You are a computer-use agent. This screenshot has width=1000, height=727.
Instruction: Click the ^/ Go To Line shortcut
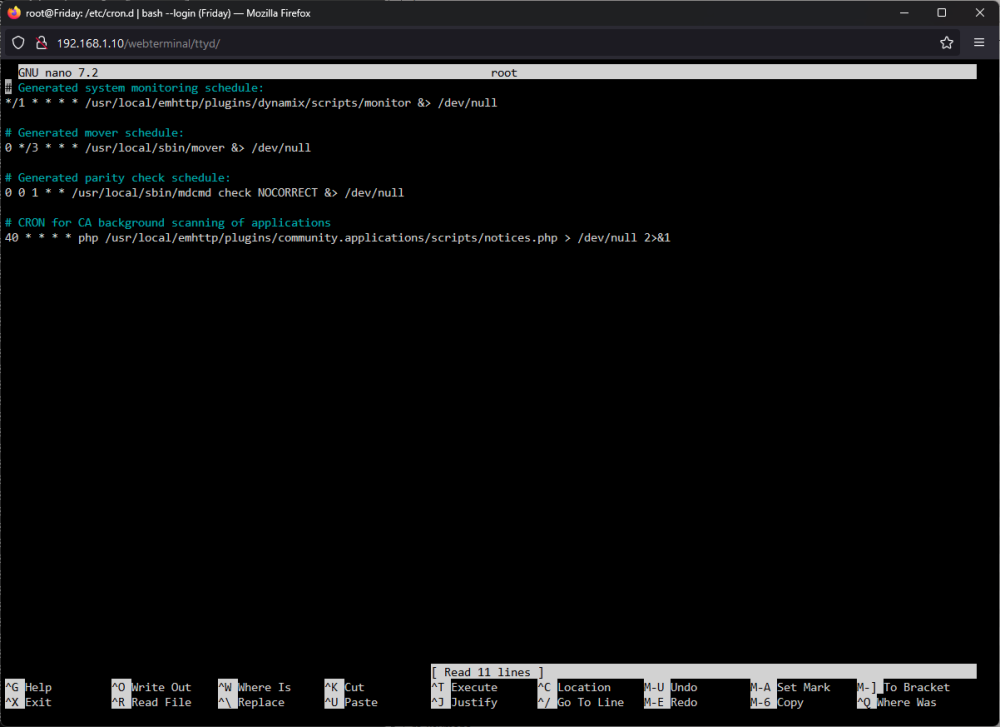click(581, 702)
